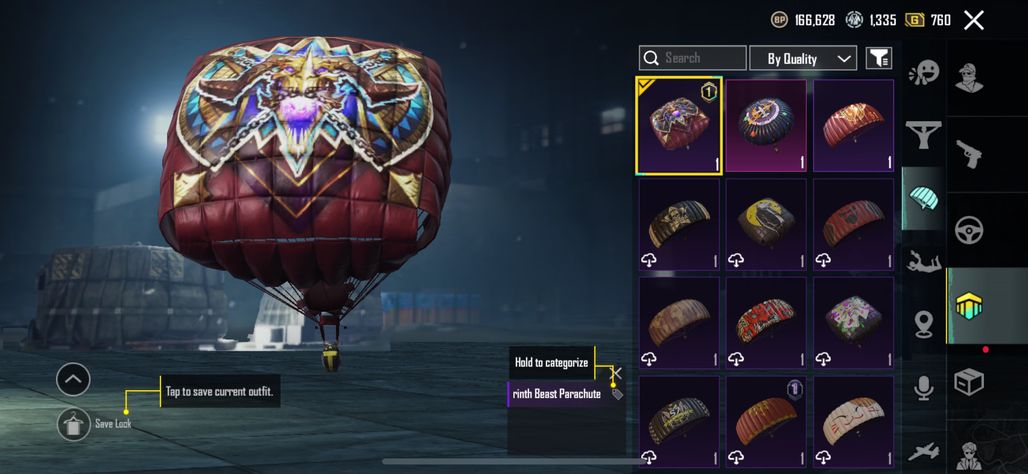
Task: Select the parachute category icon
Action: click(923, 197)
